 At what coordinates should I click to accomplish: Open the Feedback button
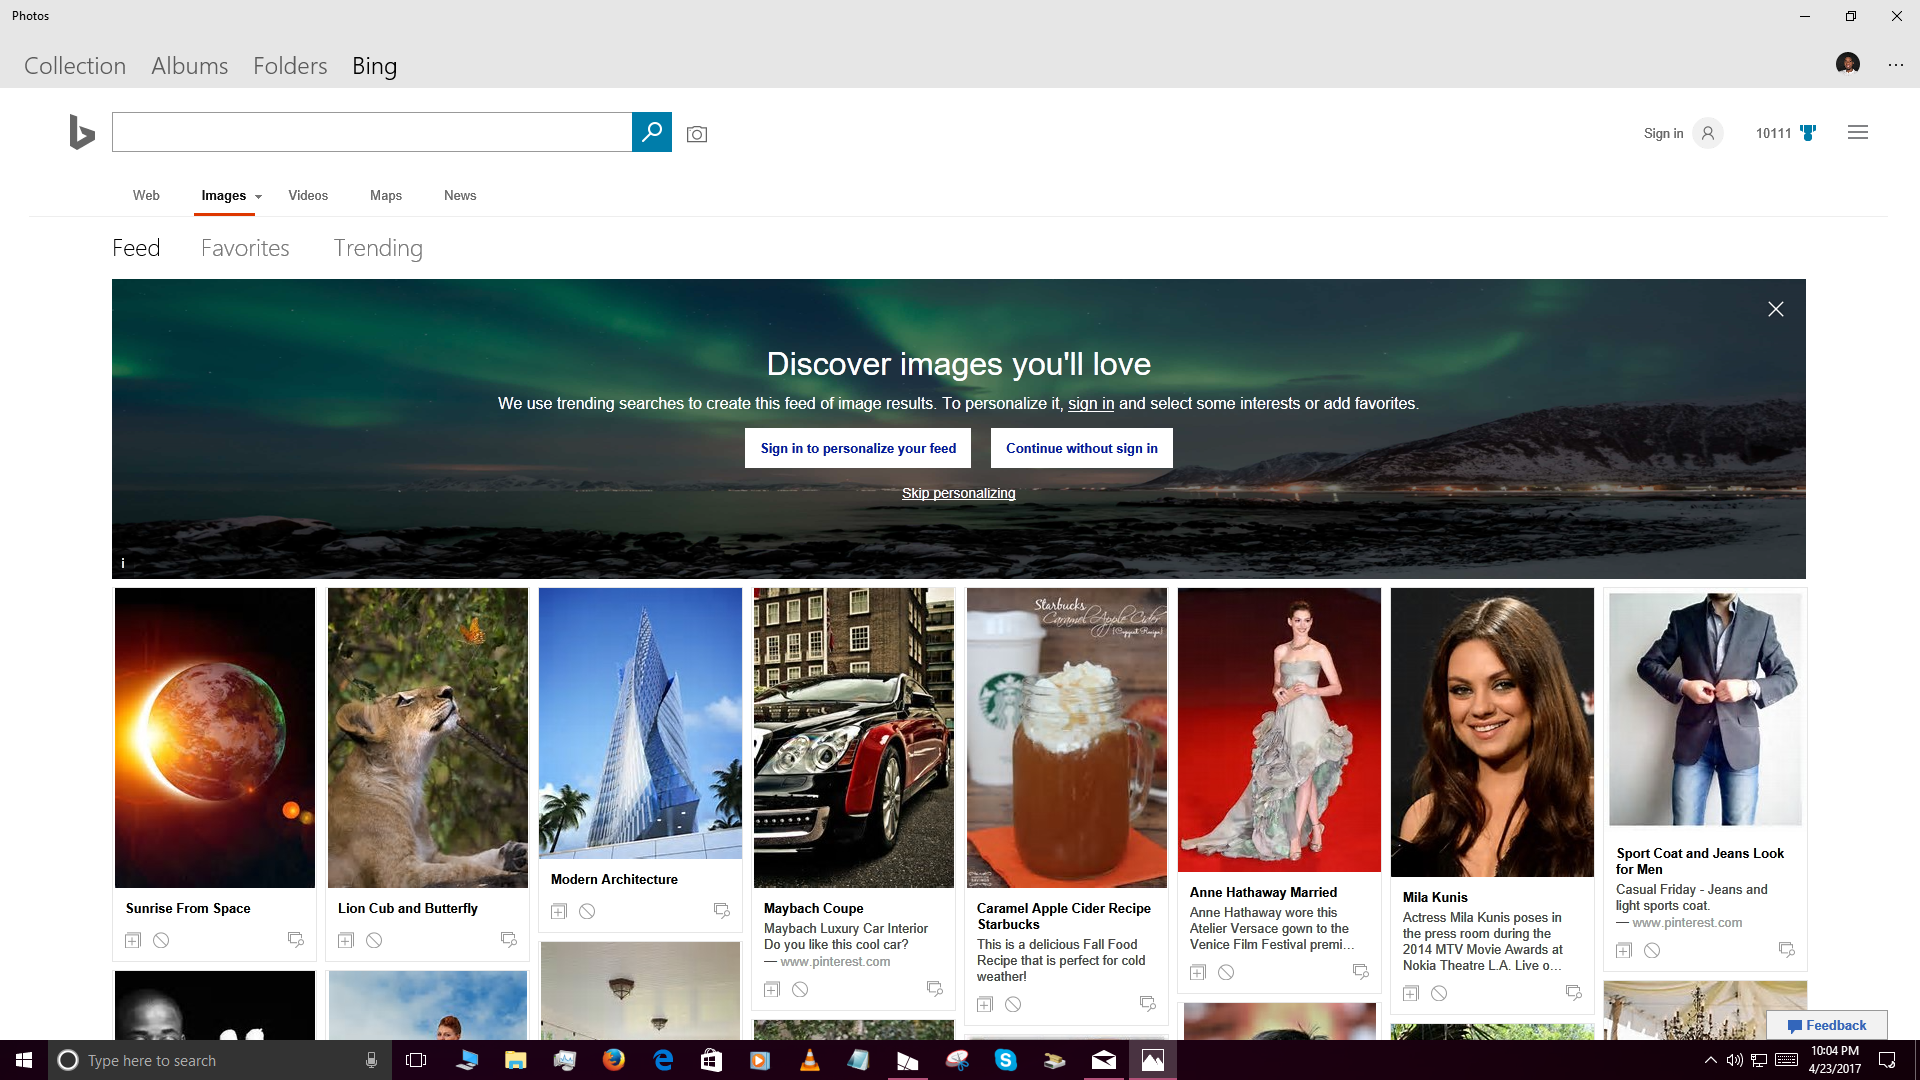pyautogui.click(x=1827, y=1025)
